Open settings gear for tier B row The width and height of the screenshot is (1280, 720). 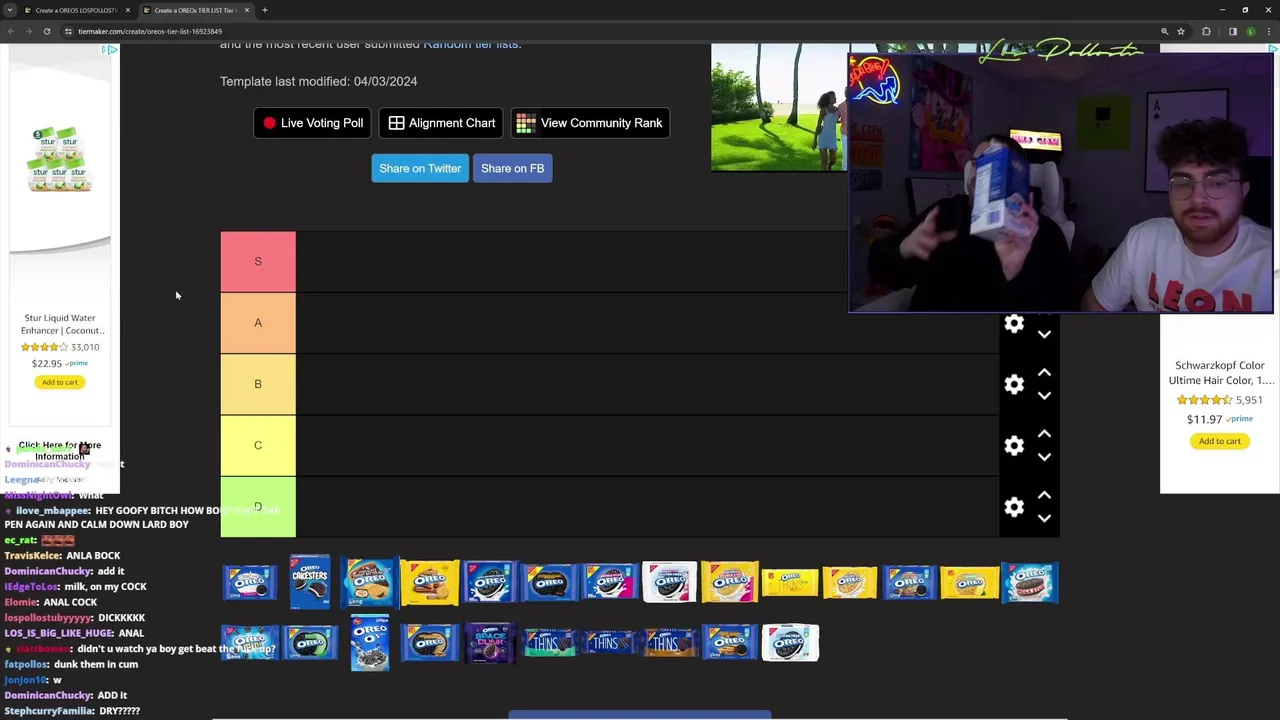click(x=1014, y=385)
